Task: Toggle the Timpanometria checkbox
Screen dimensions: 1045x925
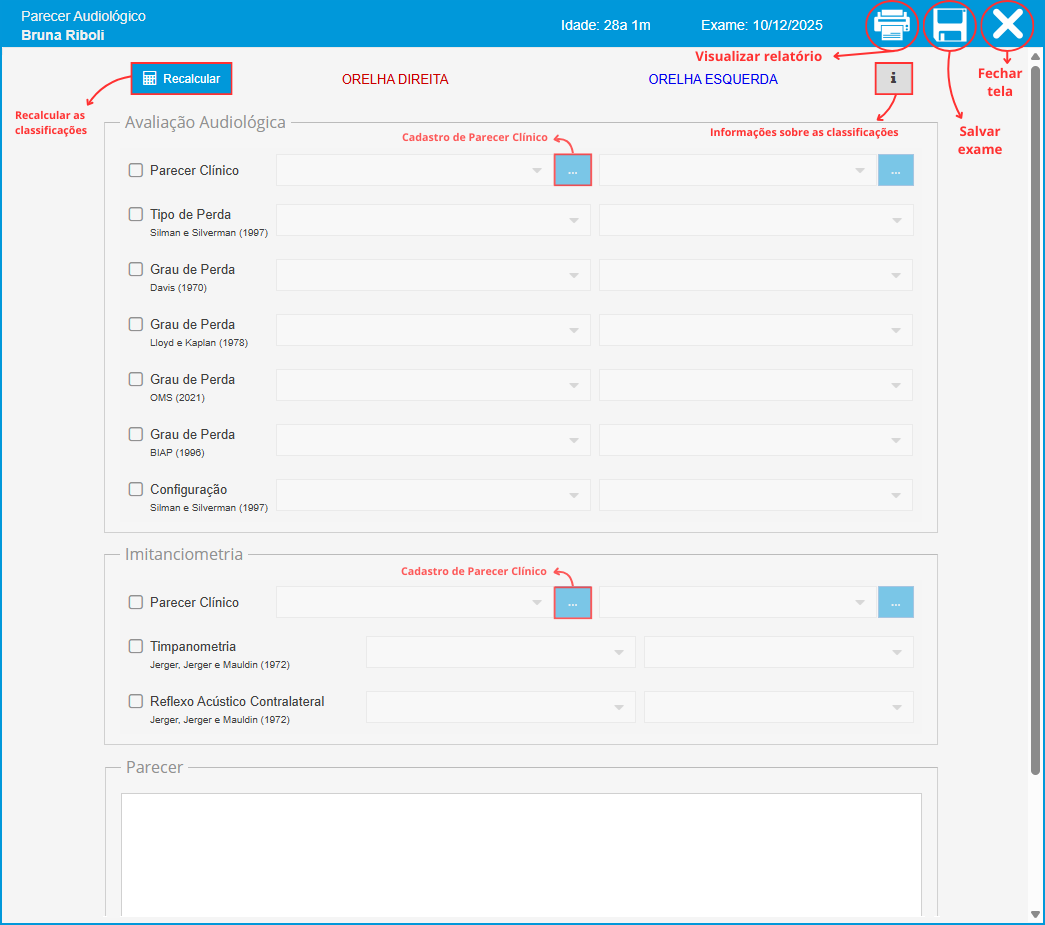Action: (136, 646)
